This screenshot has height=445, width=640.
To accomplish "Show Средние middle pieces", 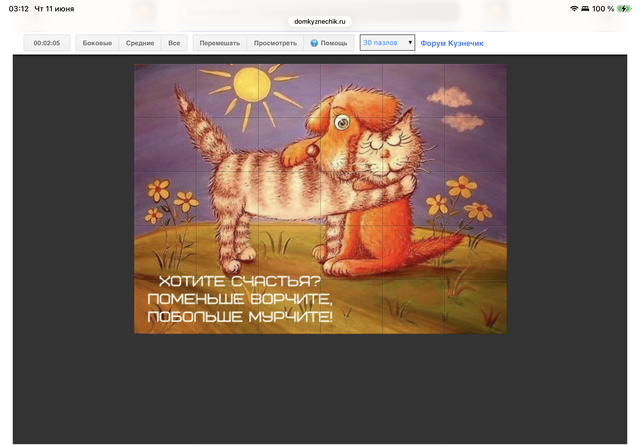I will [x=140, y=43].
